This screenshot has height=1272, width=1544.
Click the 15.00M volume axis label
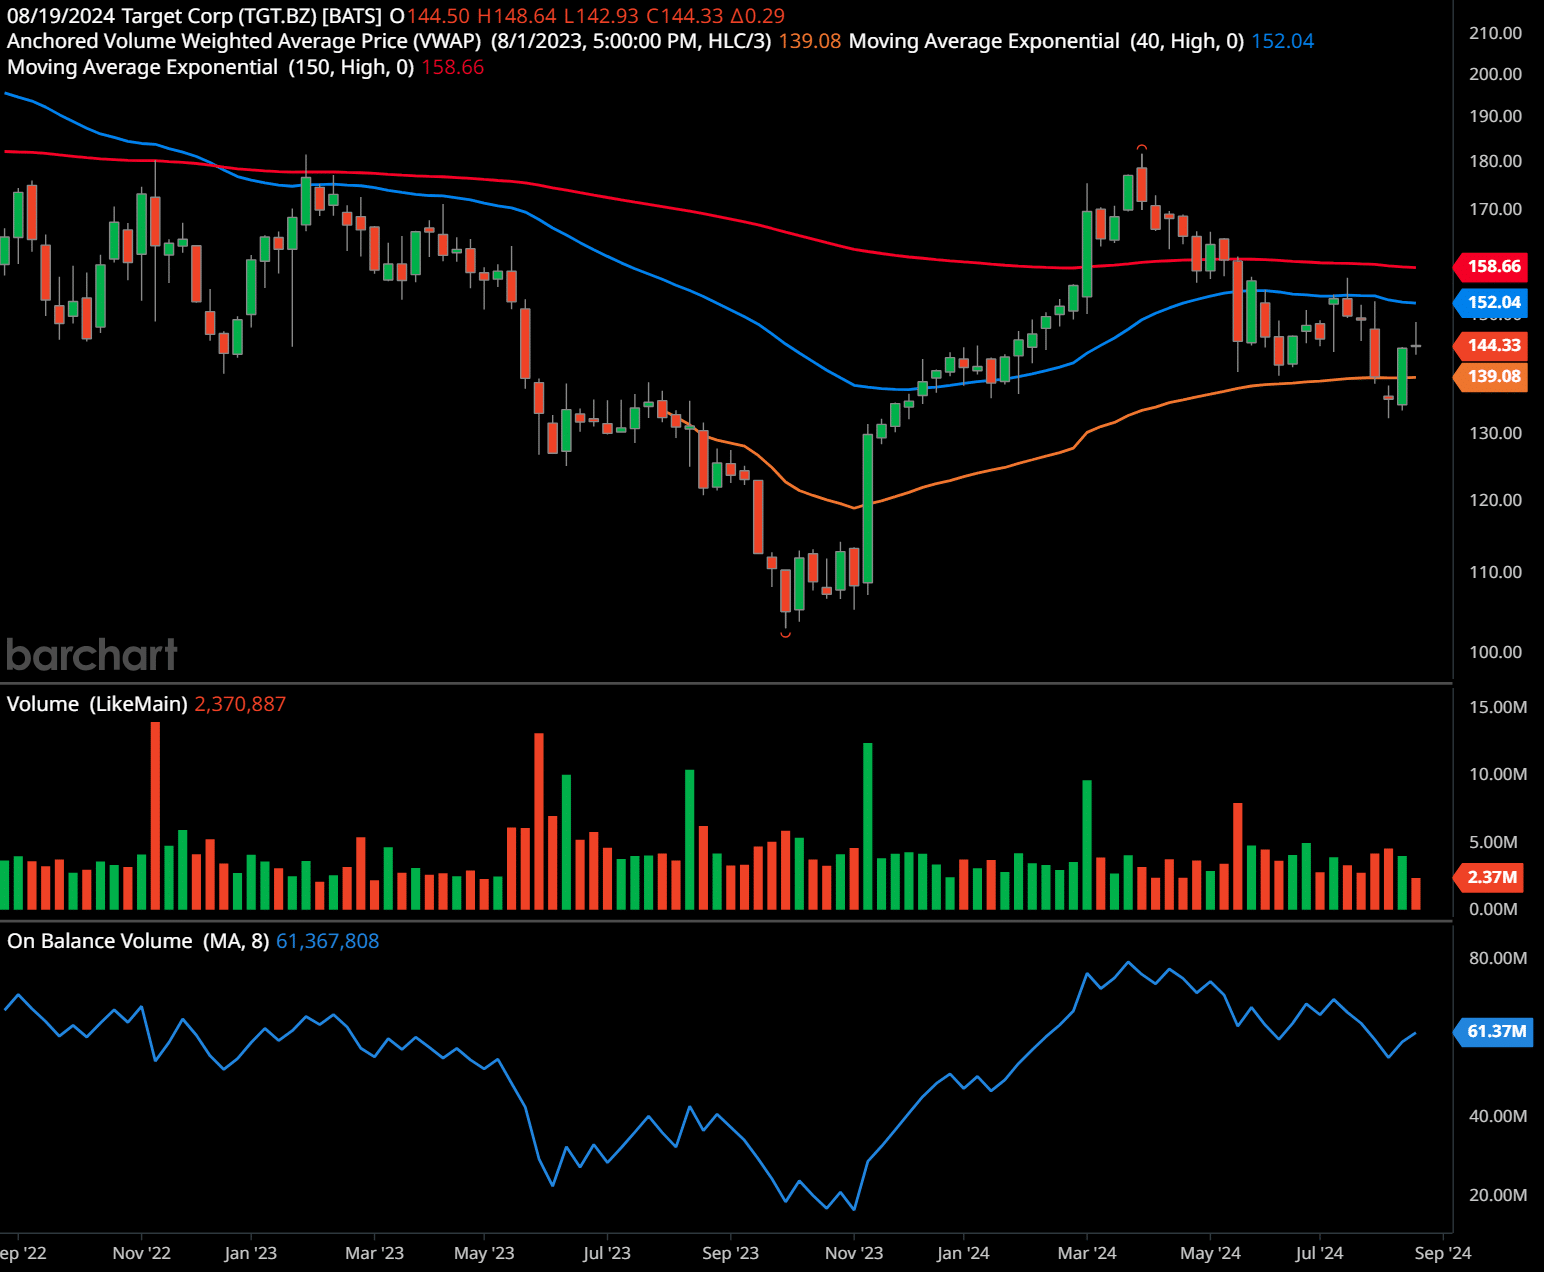pos(1498,707)
